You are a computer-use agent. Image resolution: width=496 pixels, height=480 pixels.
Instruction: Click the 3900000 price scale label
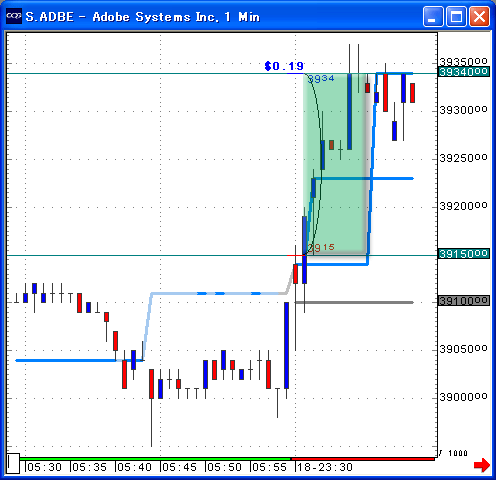coord(463,397)
